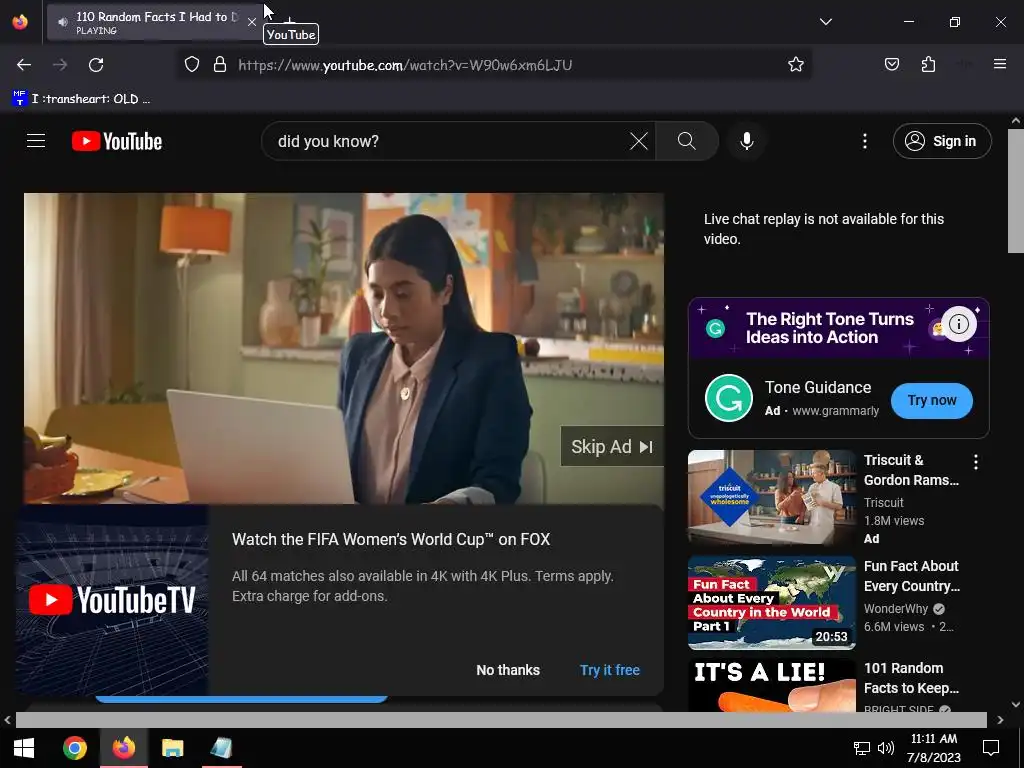1024x768 pixels.
Task: Click the browser Back arrow
Action: (x=24, y=65)
